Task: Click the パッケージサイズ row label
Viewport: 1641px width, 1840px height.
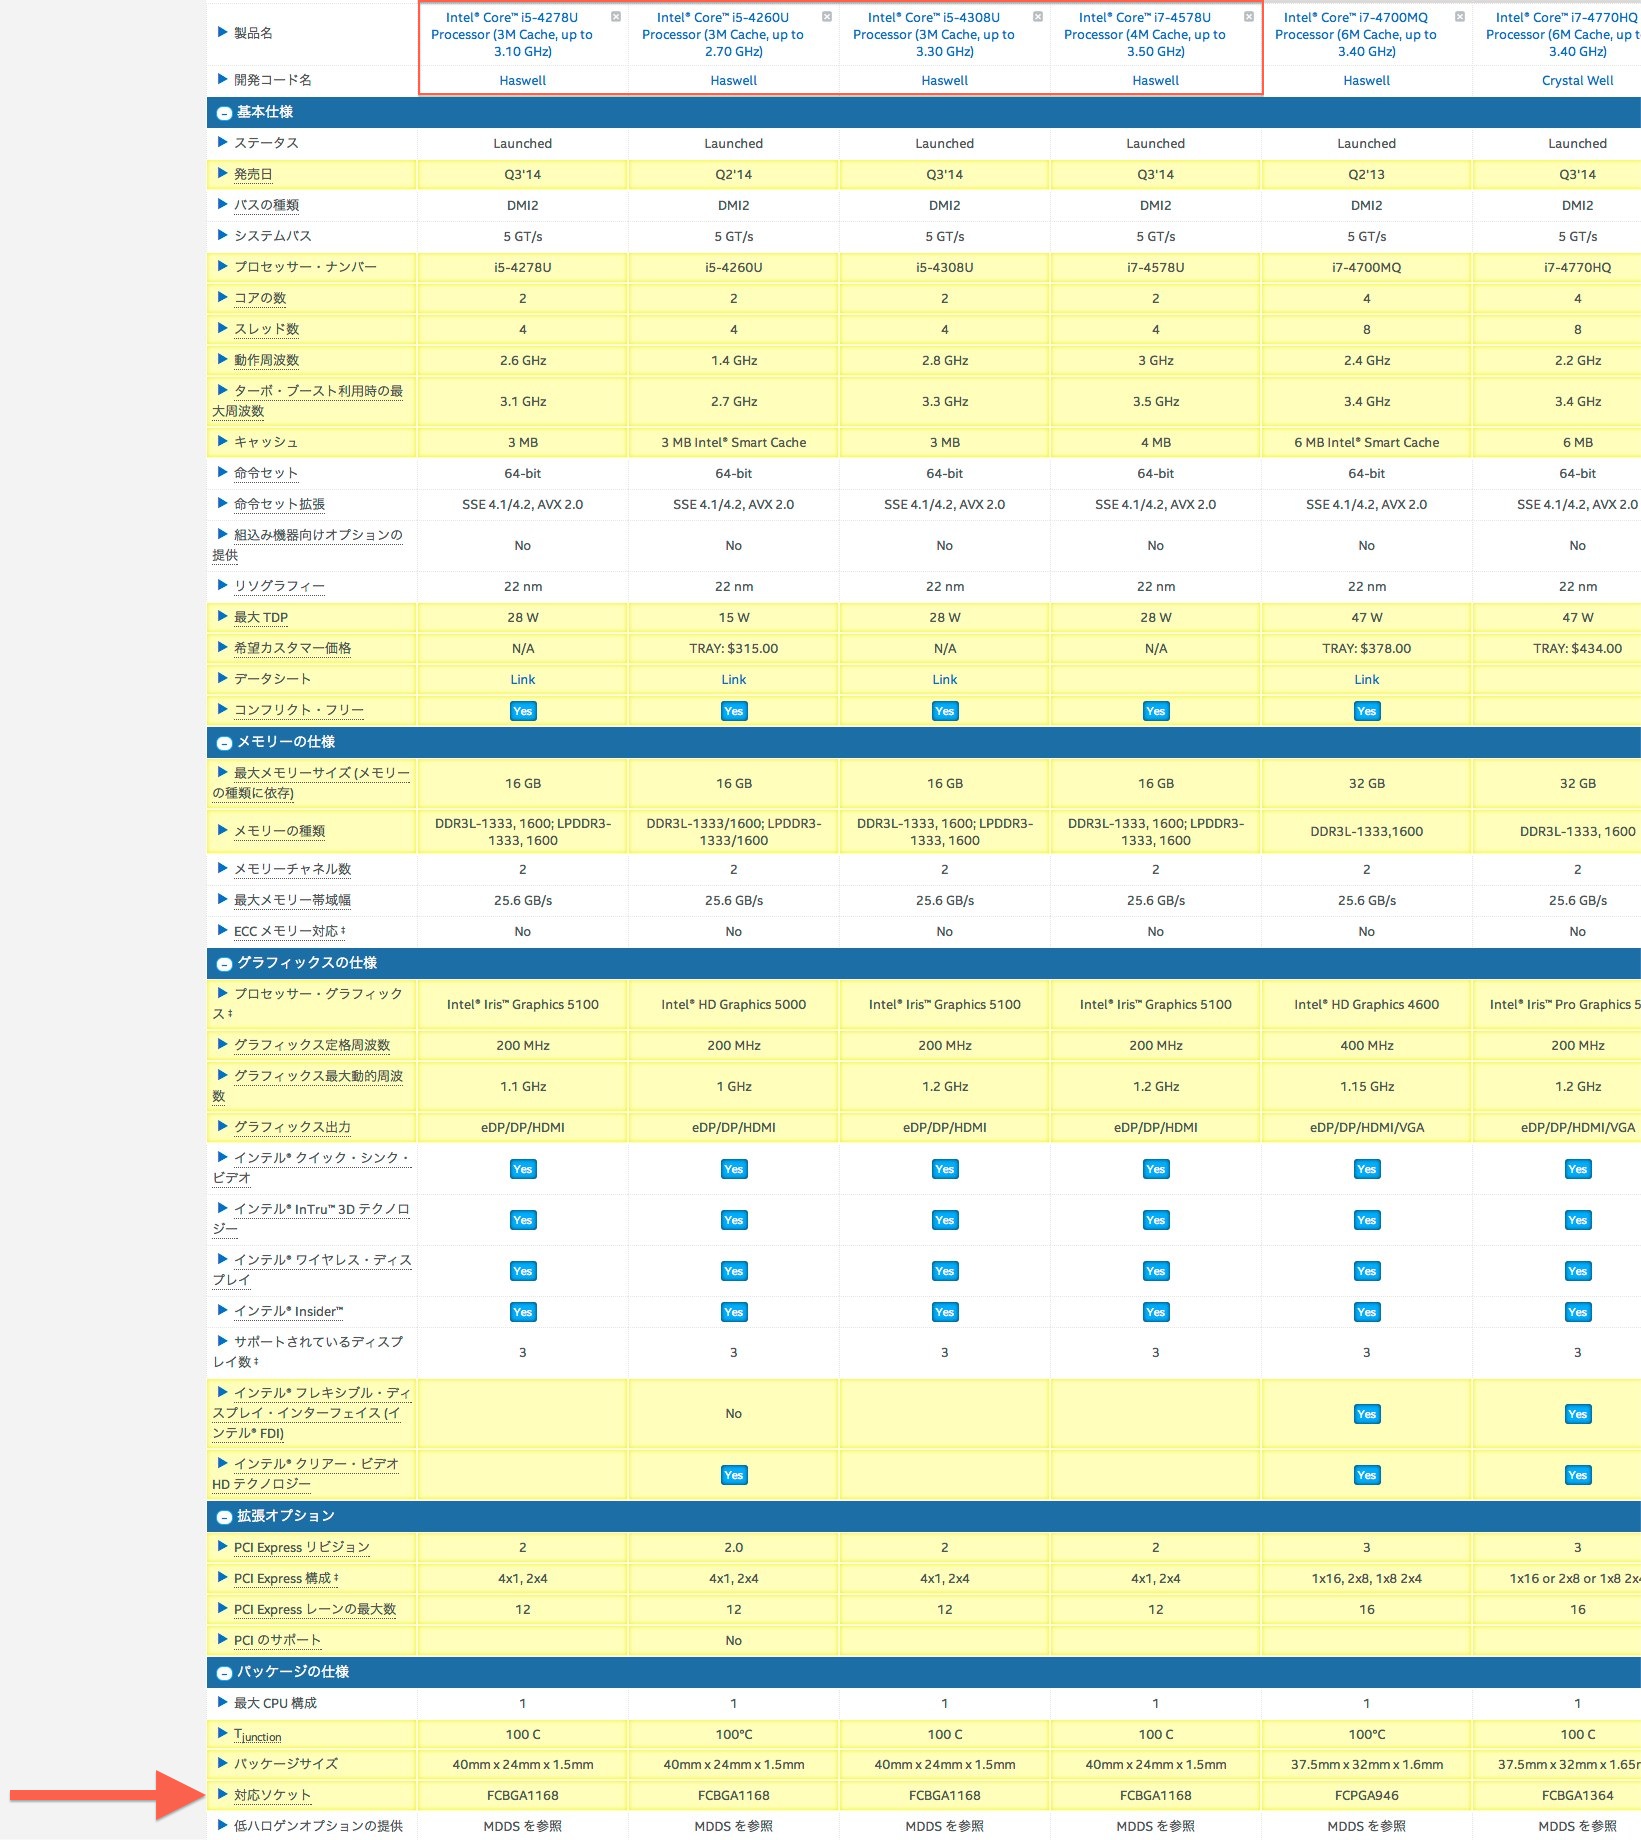Action: [x=286, y=1764]
